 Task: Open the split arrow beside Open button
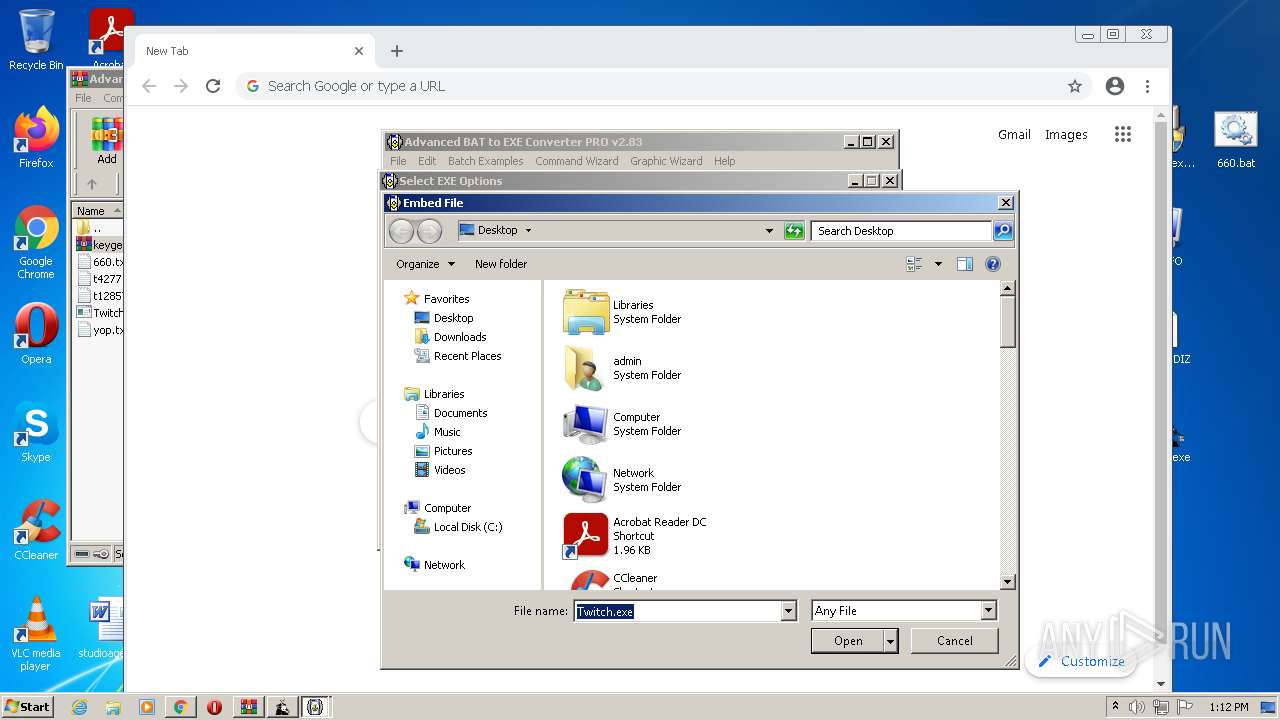coord(890,642)
